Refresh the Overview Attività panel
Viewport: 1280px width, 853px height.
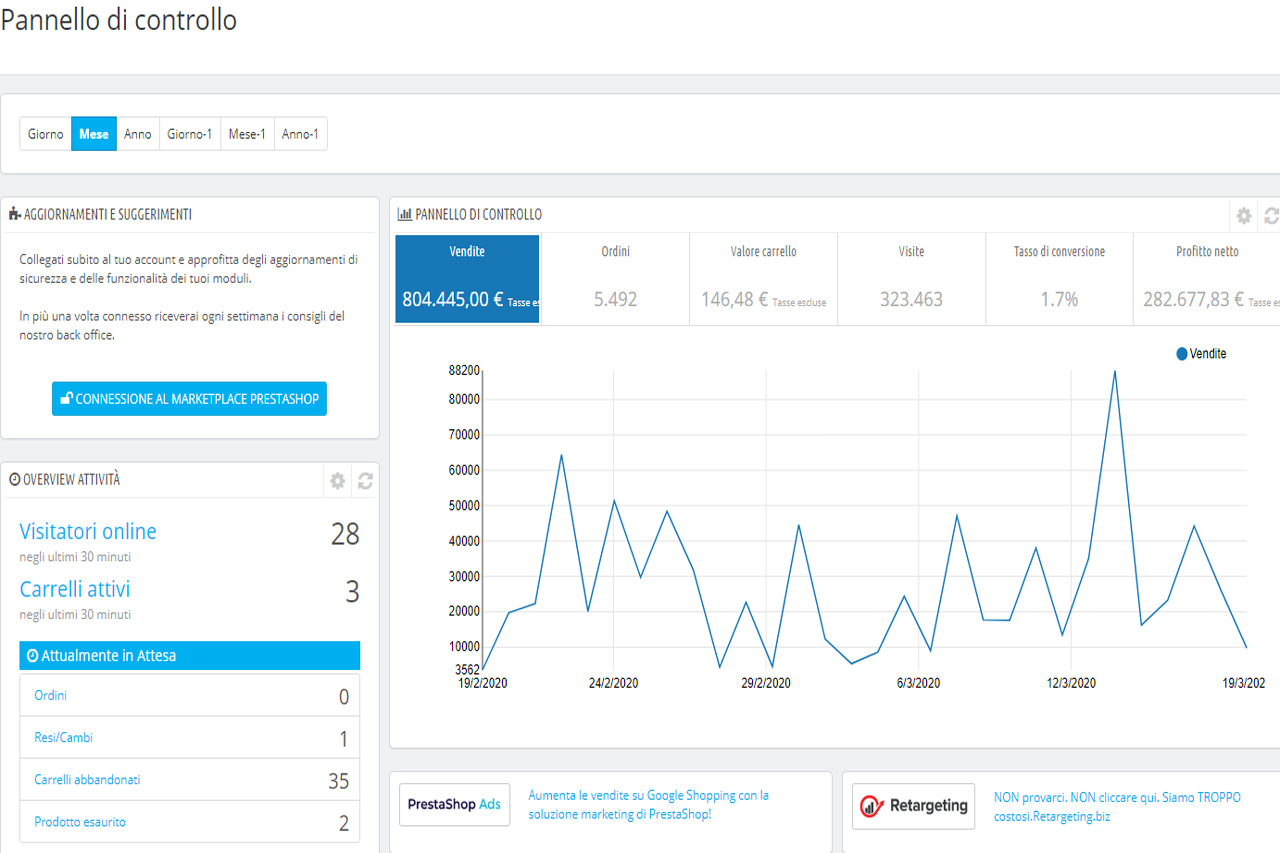pyautogui.click(x=365, y=481)
